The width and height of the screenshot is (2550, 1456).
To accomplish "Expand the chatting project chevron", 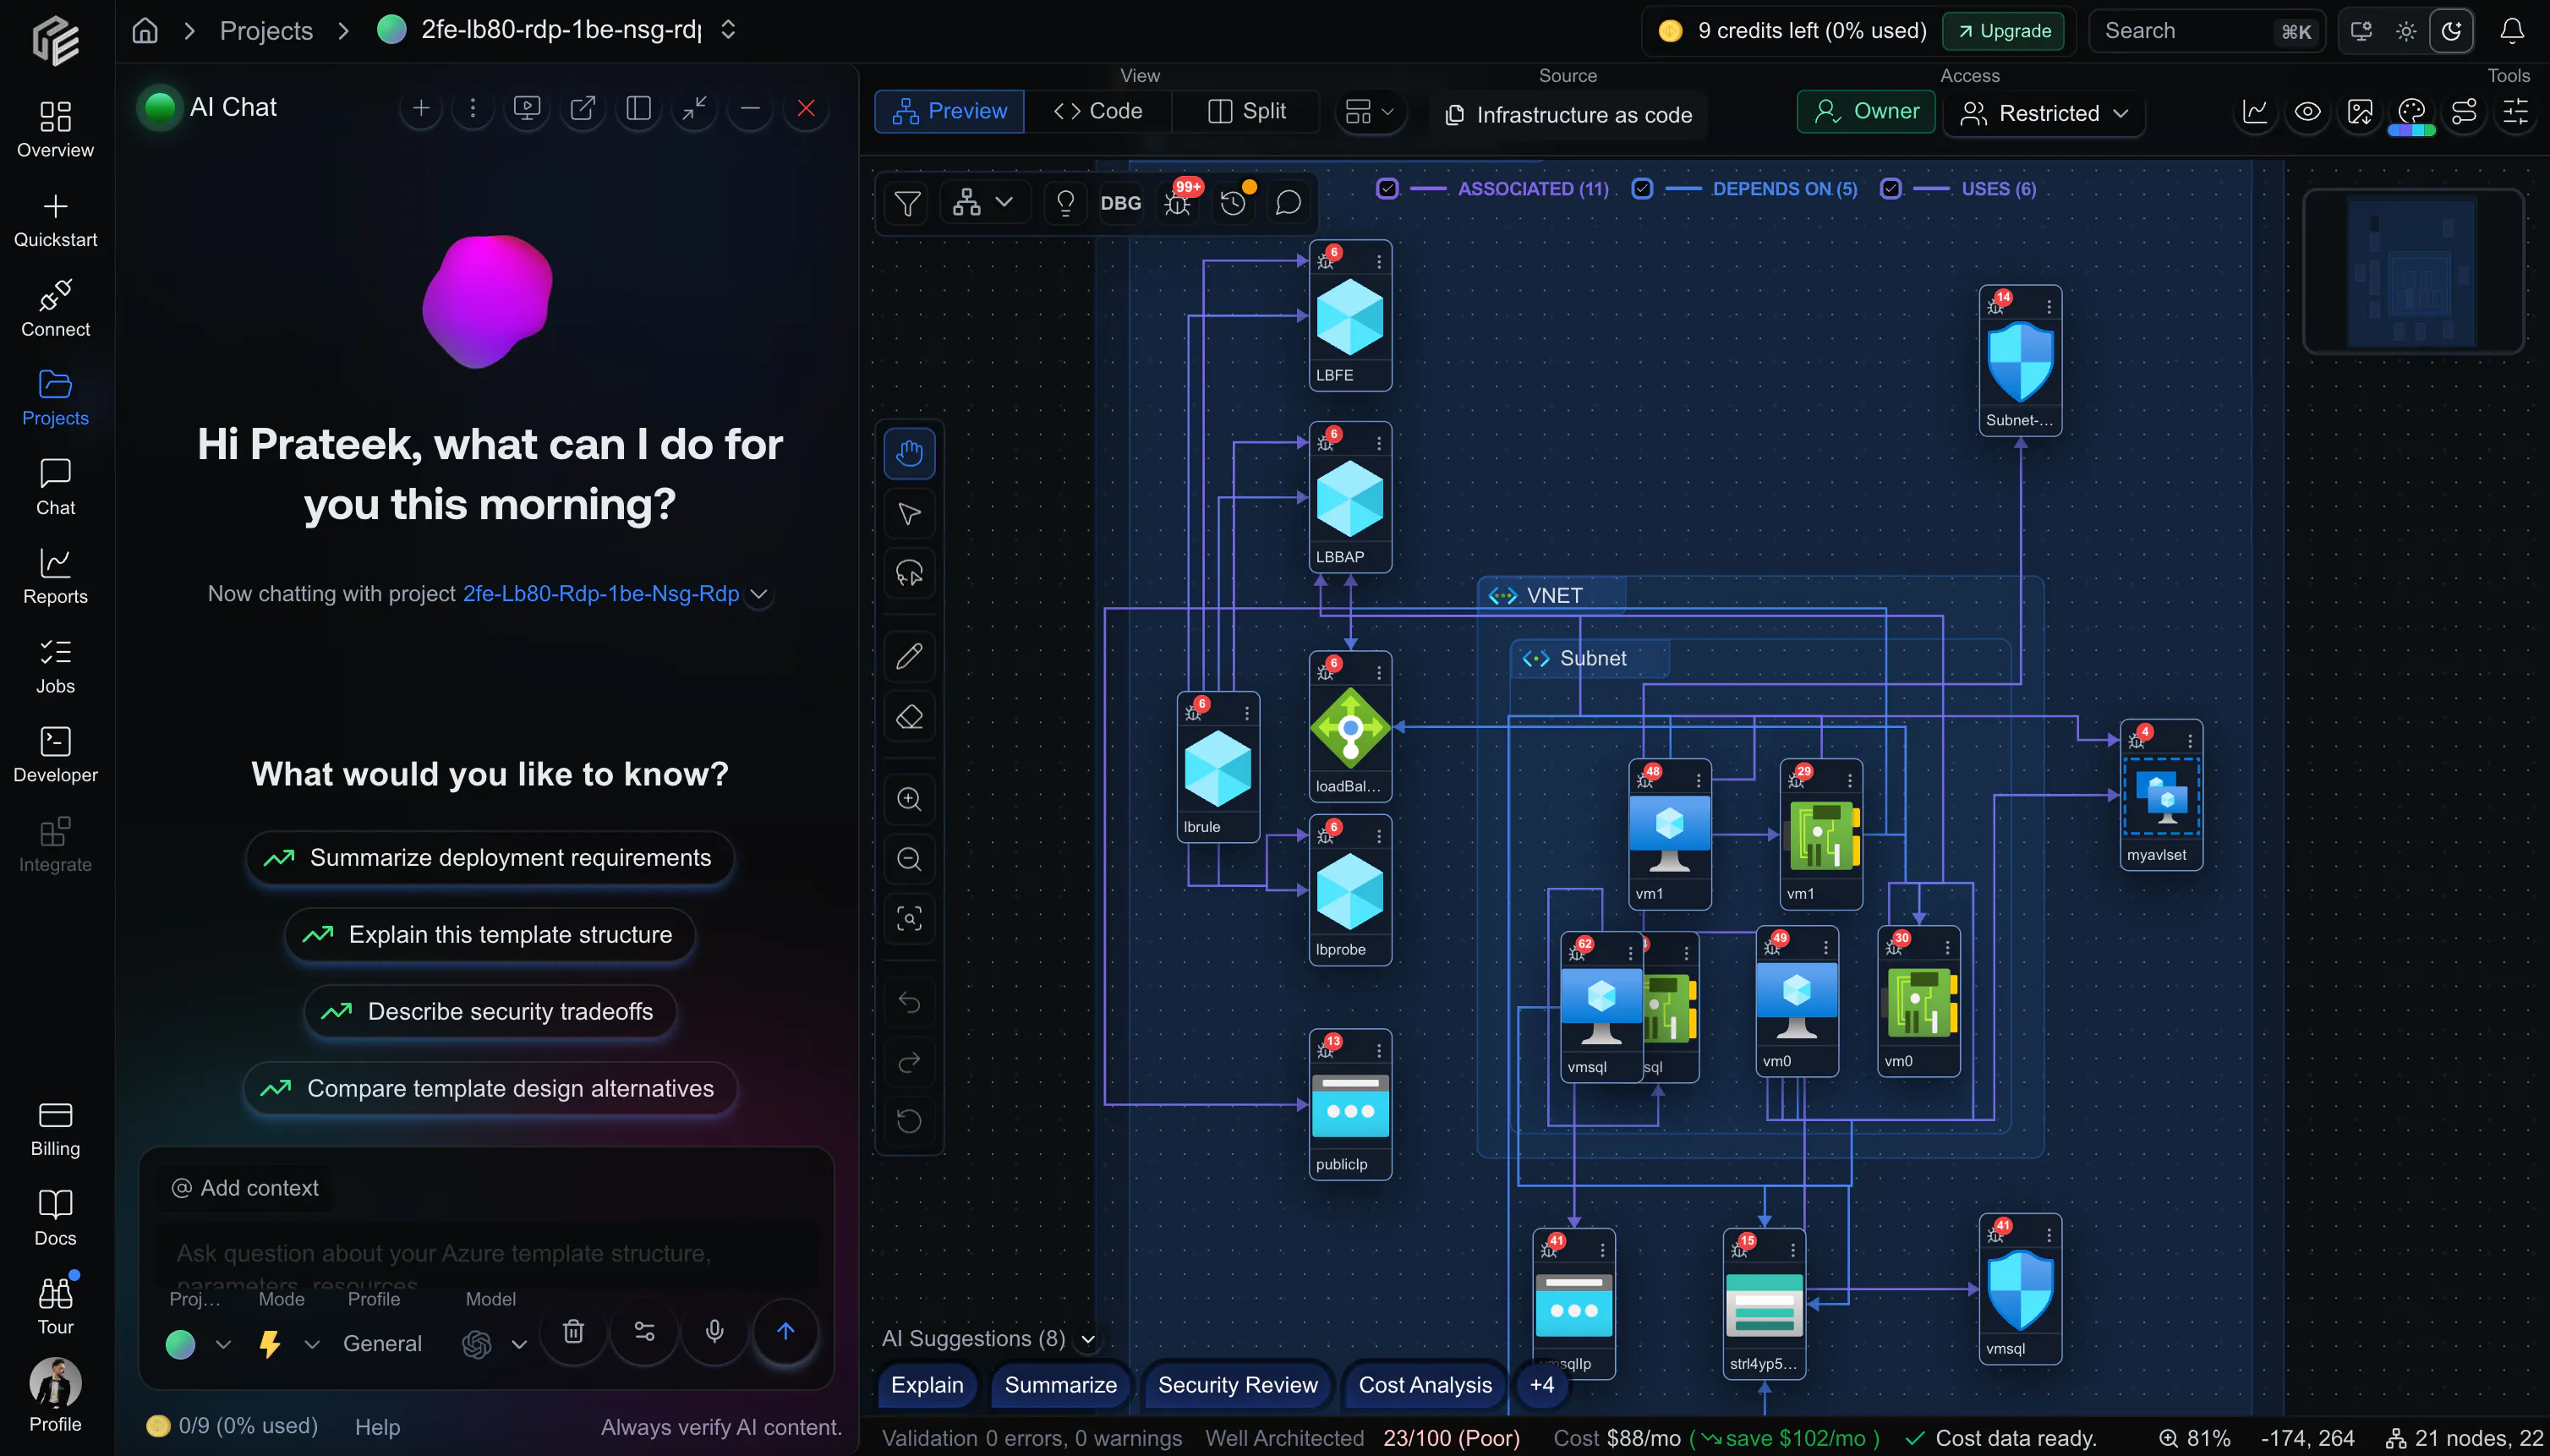I will click(760, 594).
